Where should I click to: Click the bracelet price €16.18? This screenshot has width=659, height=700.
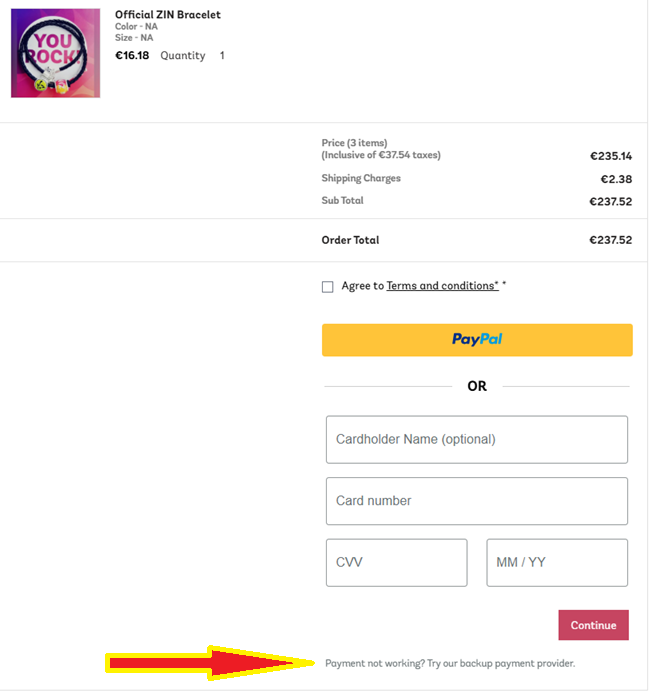[x=132, y=56]
